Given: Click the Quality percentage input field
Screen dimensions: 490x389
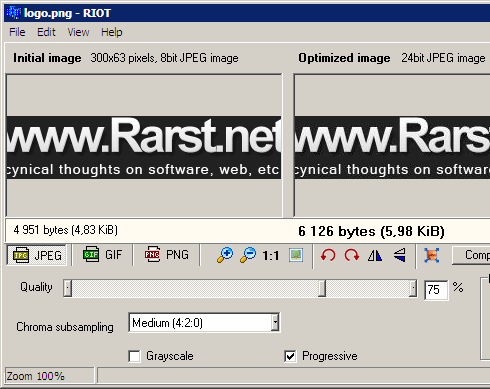Looking at the screenshot, I should pos(436,290).
